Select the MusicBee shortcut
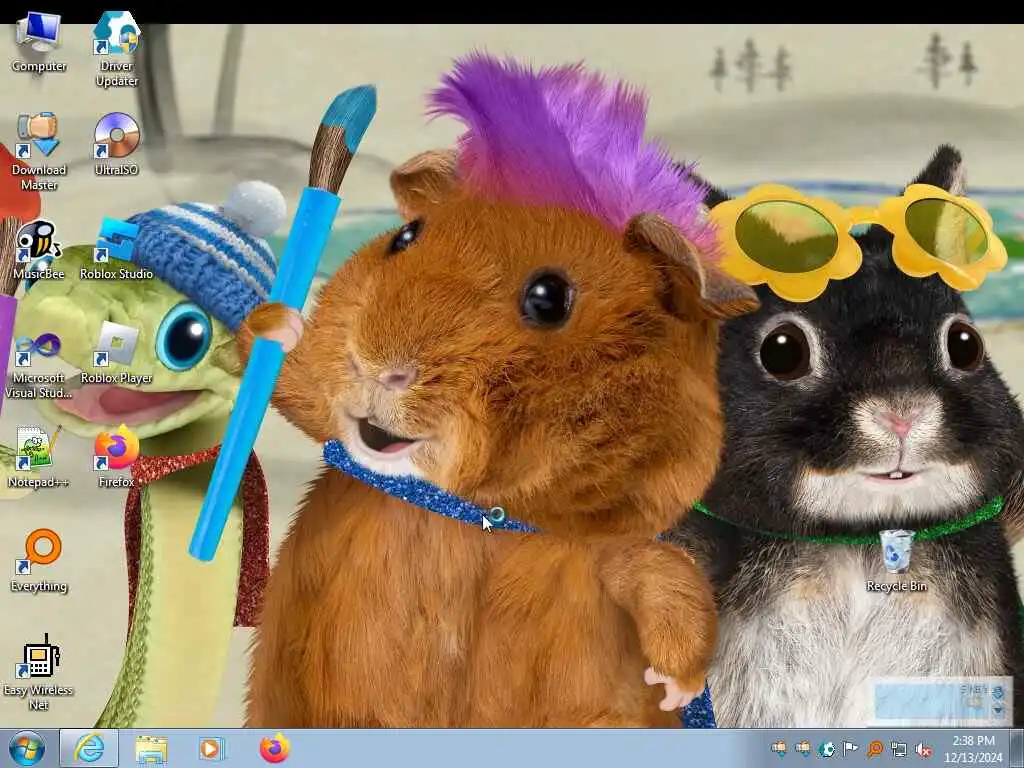Screen dimensions: 1024x768 coord(39,250)
